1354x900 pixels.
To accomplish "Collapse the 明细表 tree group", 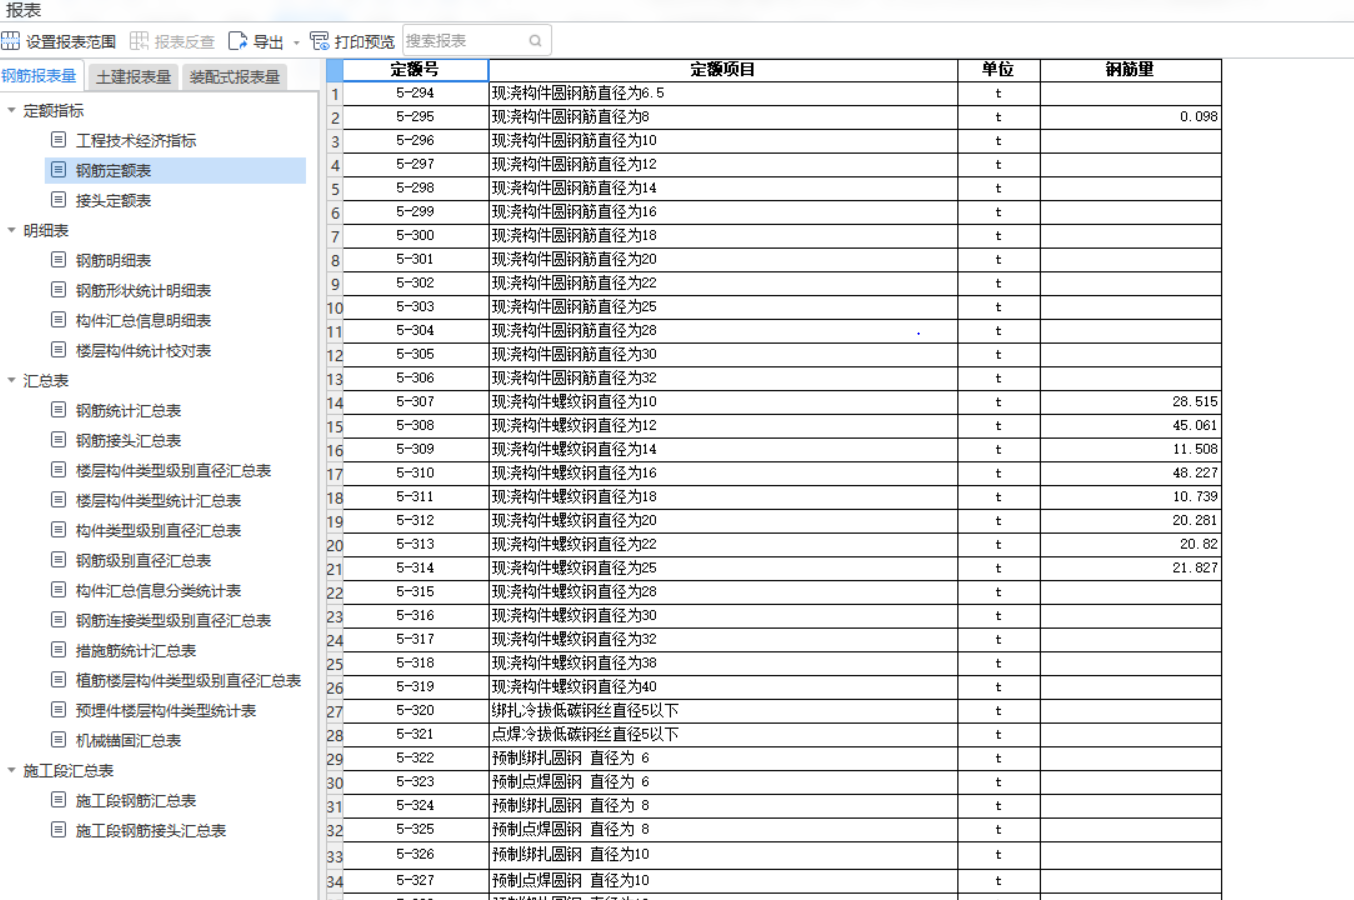I will pos(11,231).
